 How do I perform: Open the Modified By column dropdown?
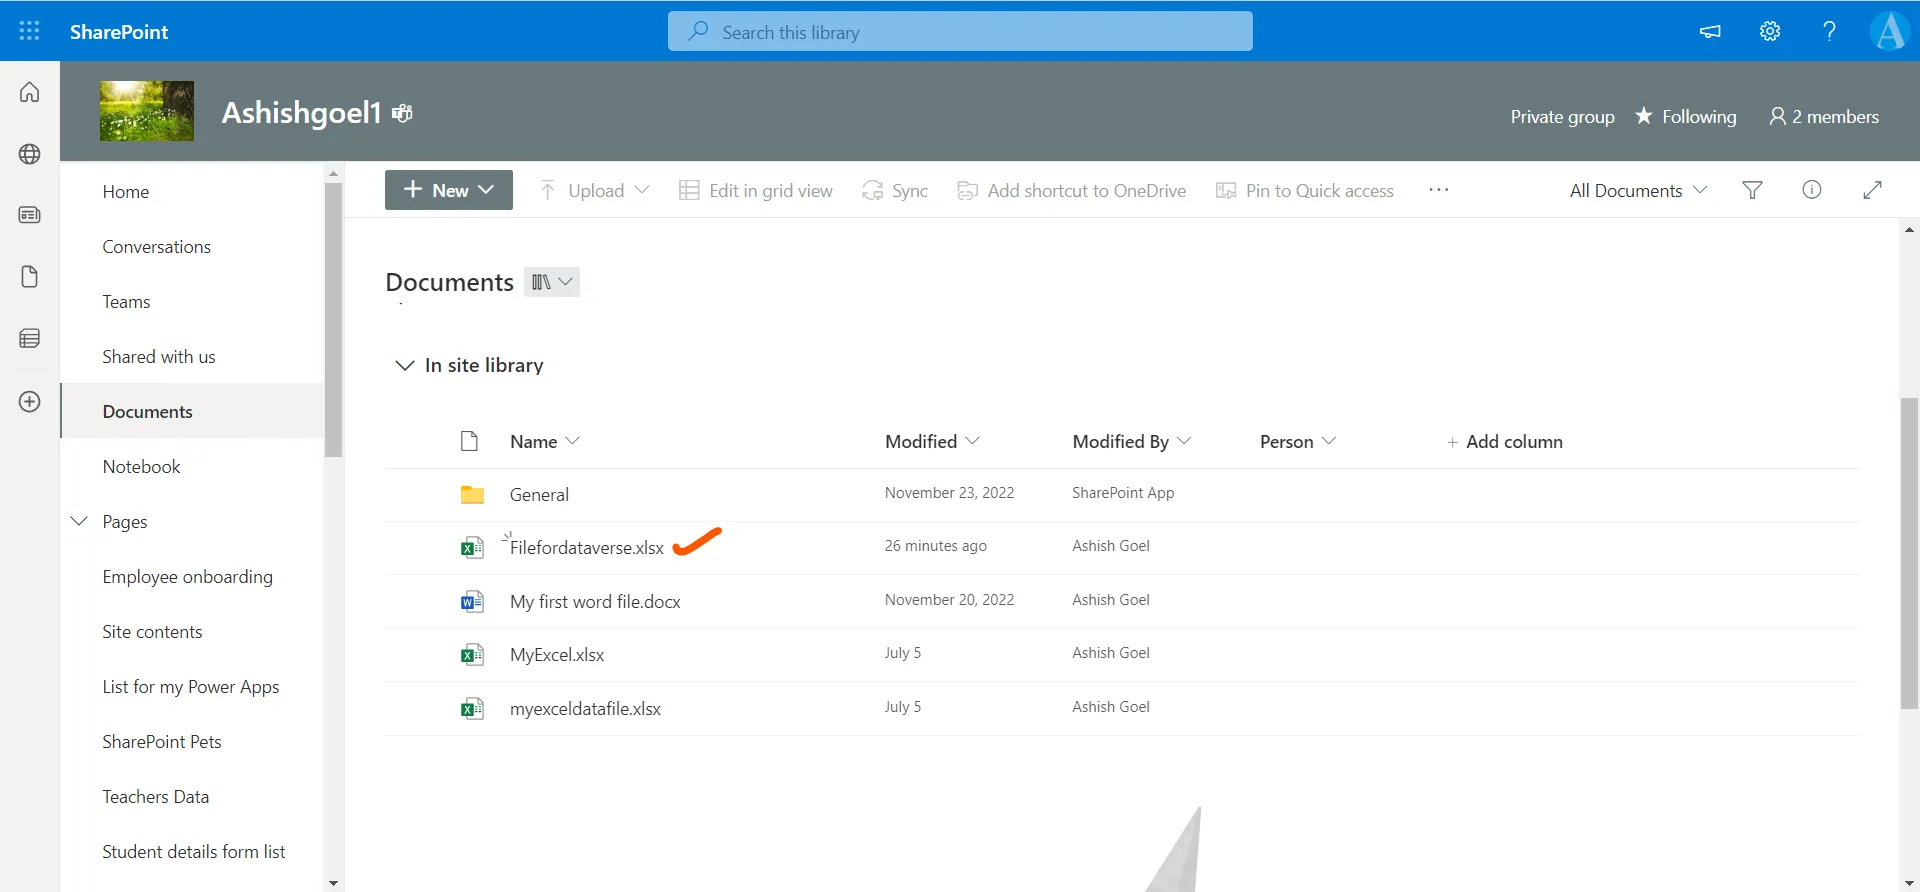(1132, 441)
